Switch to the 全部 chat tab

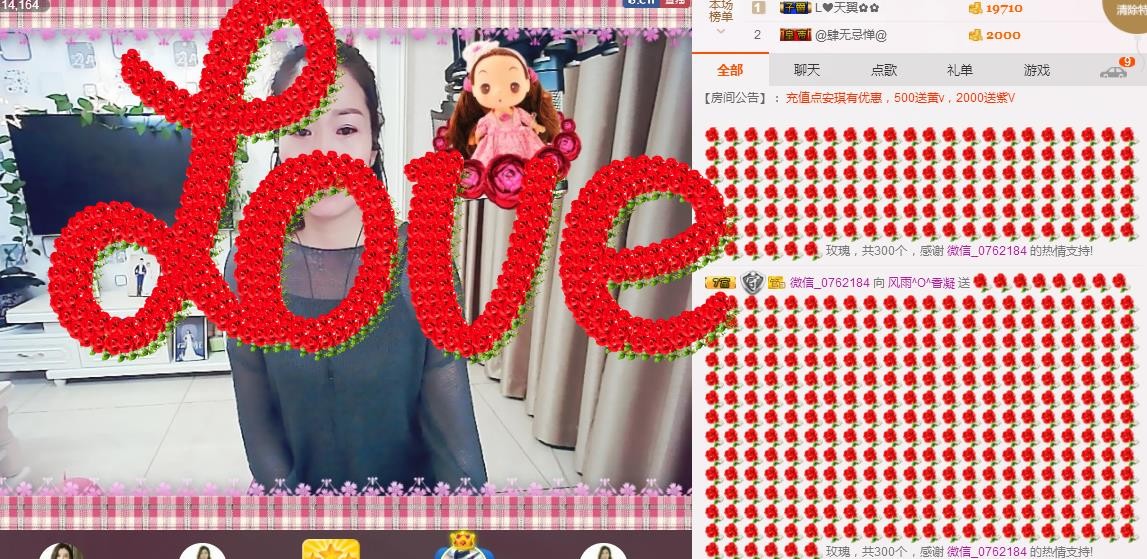730,70
